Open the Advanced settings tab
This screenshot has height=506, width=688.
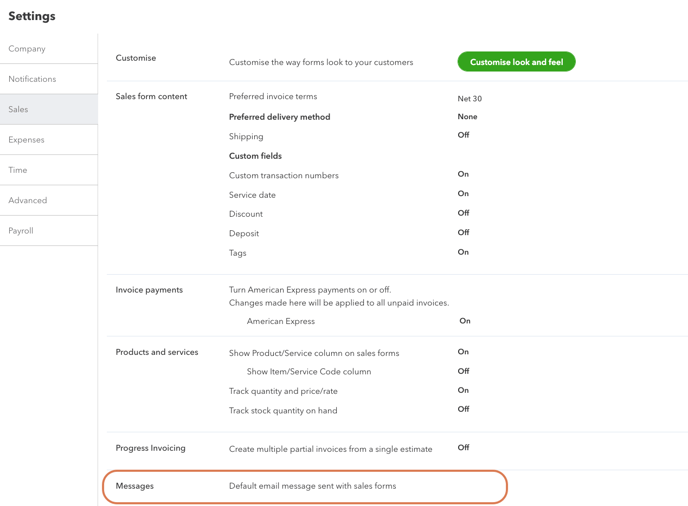coord(49,200)
